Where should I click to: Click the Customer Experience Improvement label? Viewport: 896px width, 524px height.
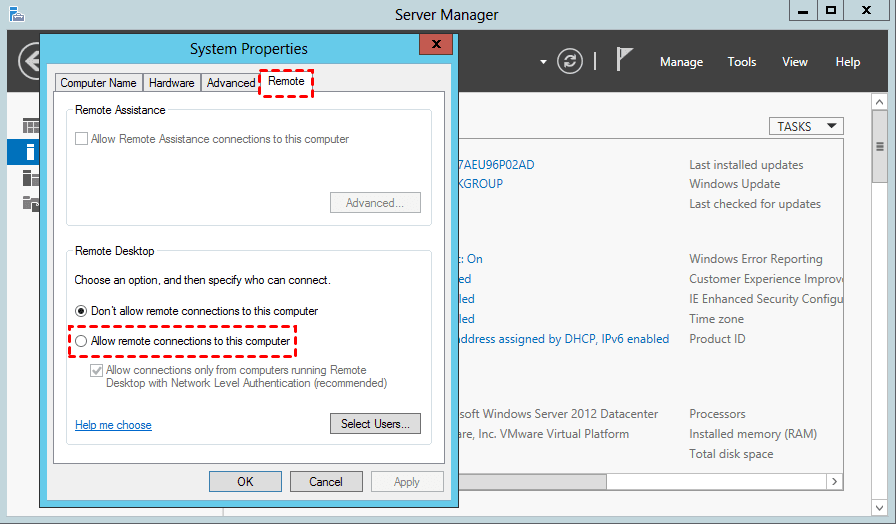click(x=766, y=279)
